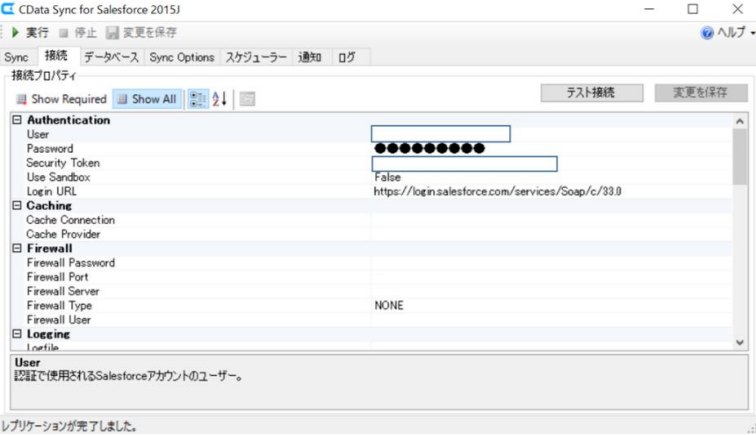Click the Security Token input field
Image resolution: width=756 pixels, height=435 pixels.
[464, 163]
